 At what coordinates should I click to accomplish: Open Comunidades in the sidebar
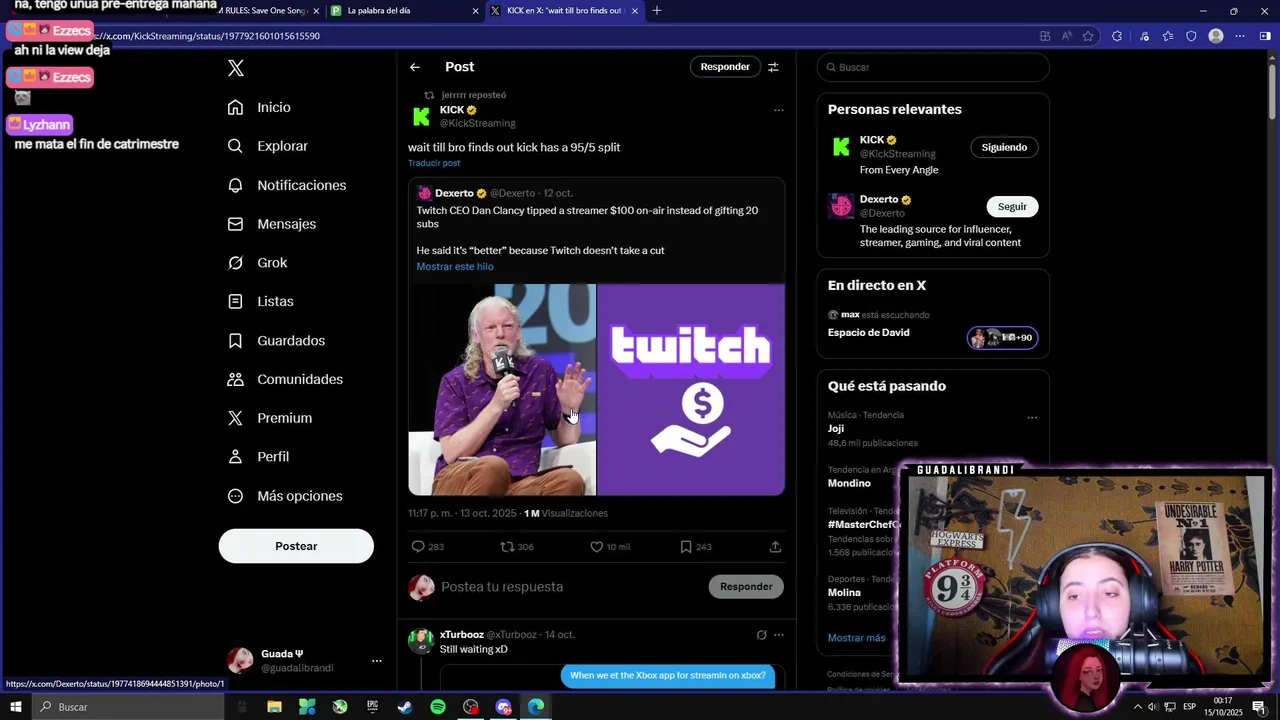pos(285,379)
